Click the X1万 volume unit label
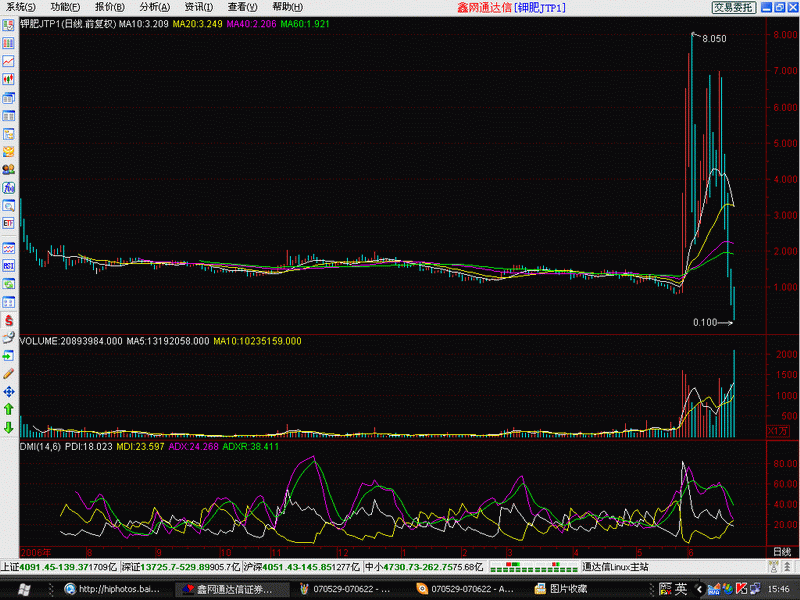 777,431
